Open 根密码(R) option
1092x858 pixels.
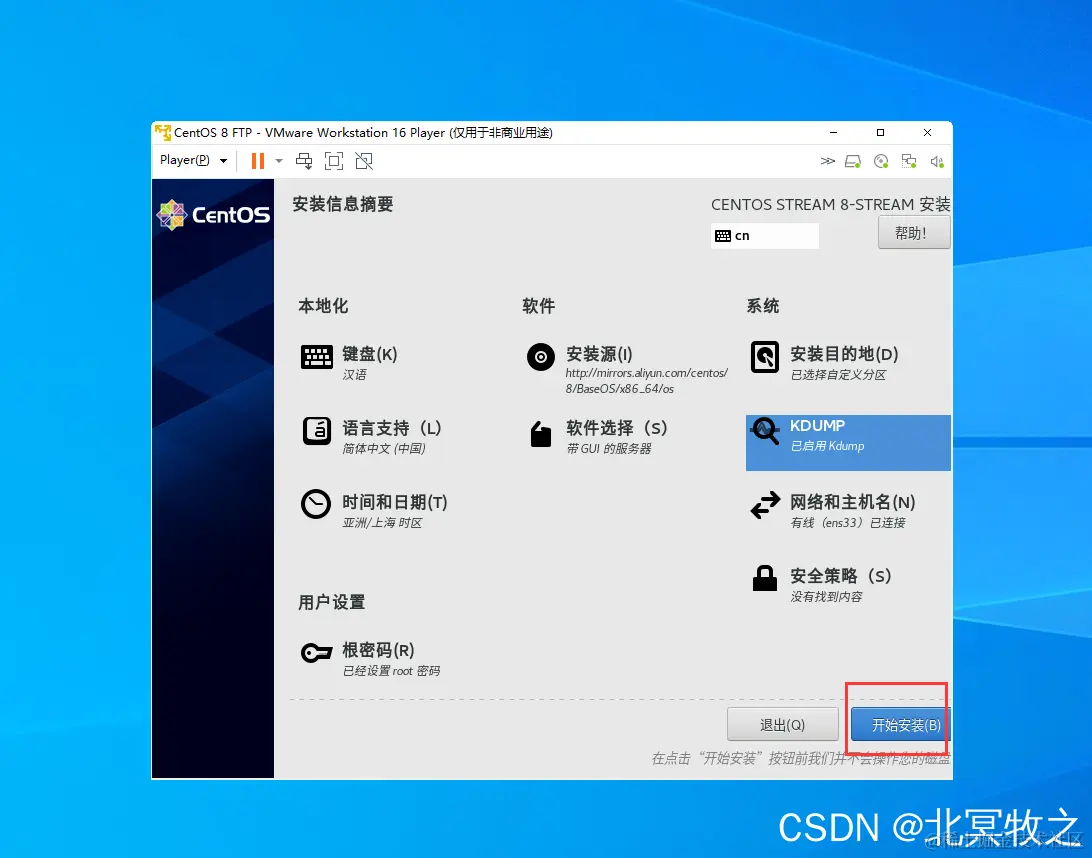tap(378, 650)
